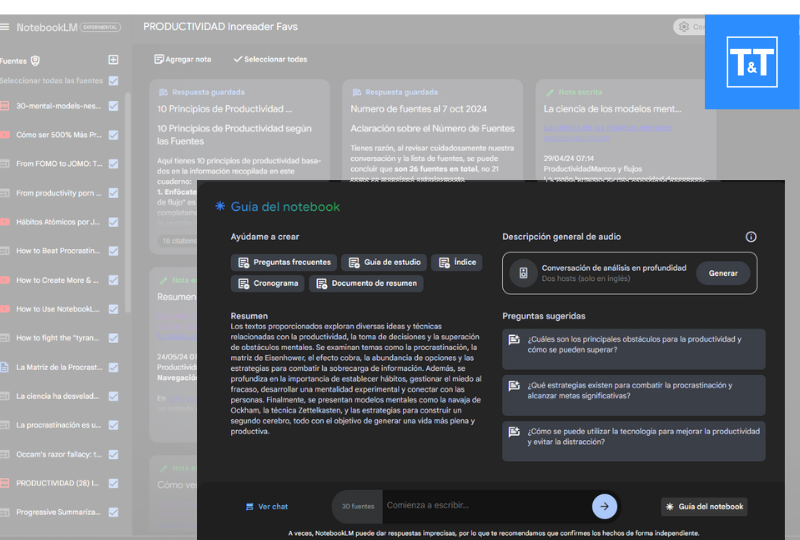This screenshot has width=800, height=540.
Task: Click Índice chip
Action: click(457, 262)
